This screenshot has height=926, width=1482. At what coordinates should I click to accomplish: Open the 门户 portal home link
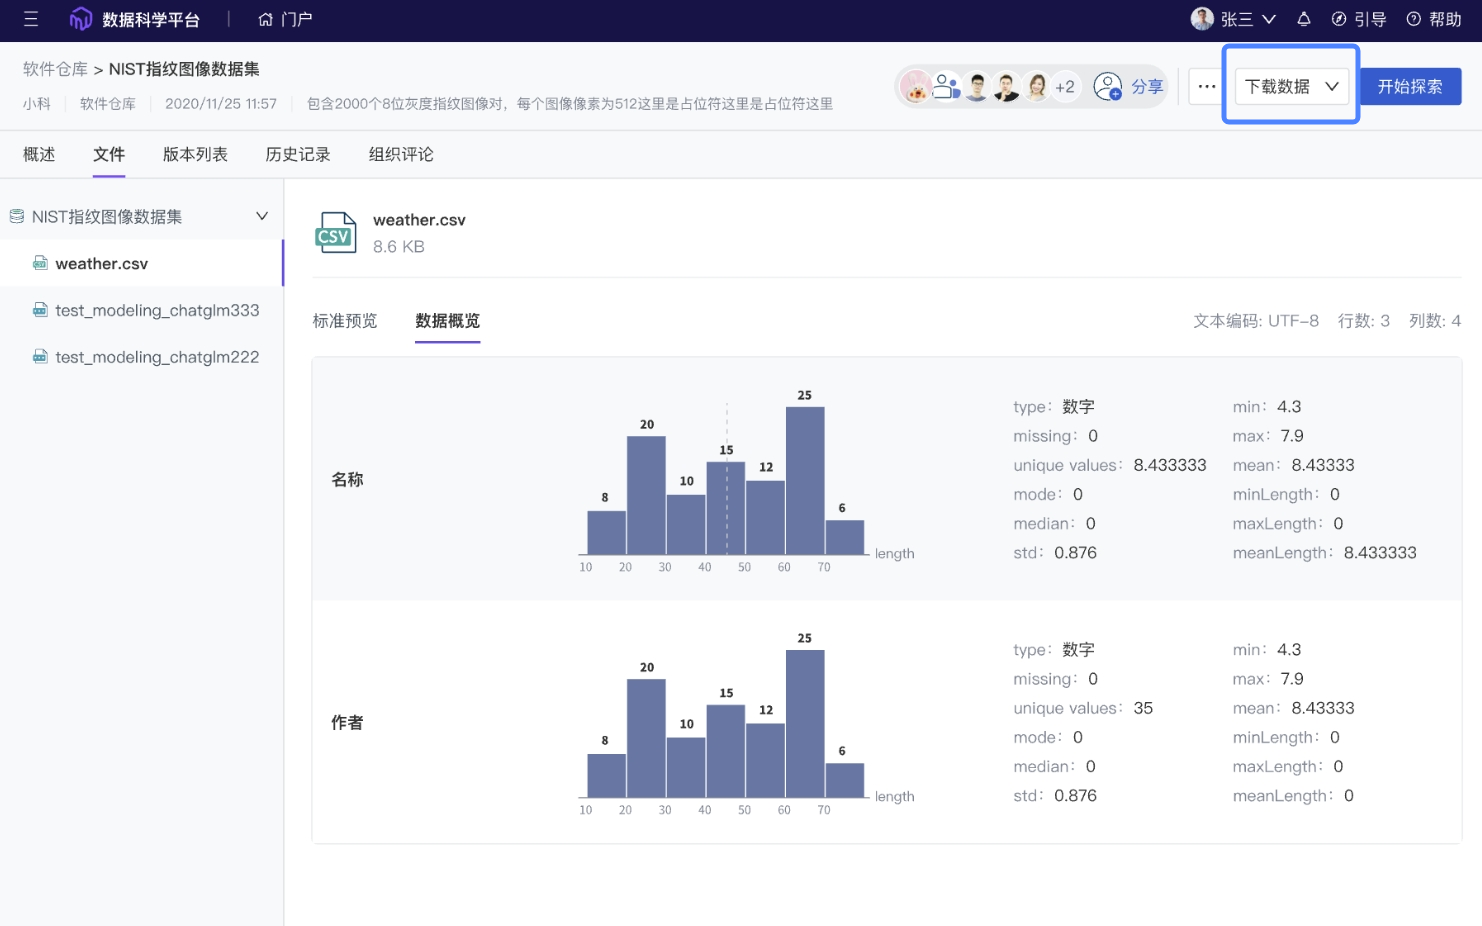285,19
